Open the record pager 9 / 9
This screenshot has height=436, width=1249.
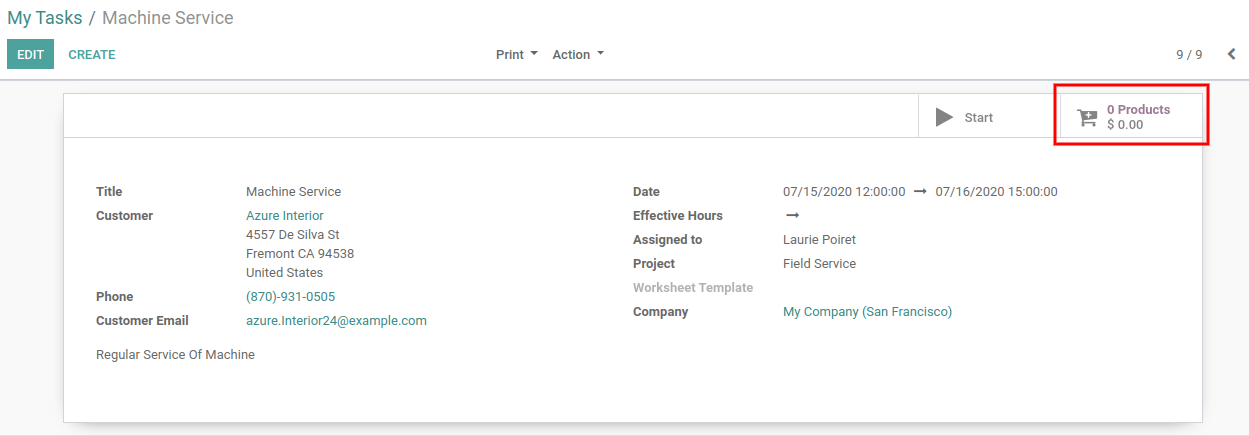point(1189,55)
